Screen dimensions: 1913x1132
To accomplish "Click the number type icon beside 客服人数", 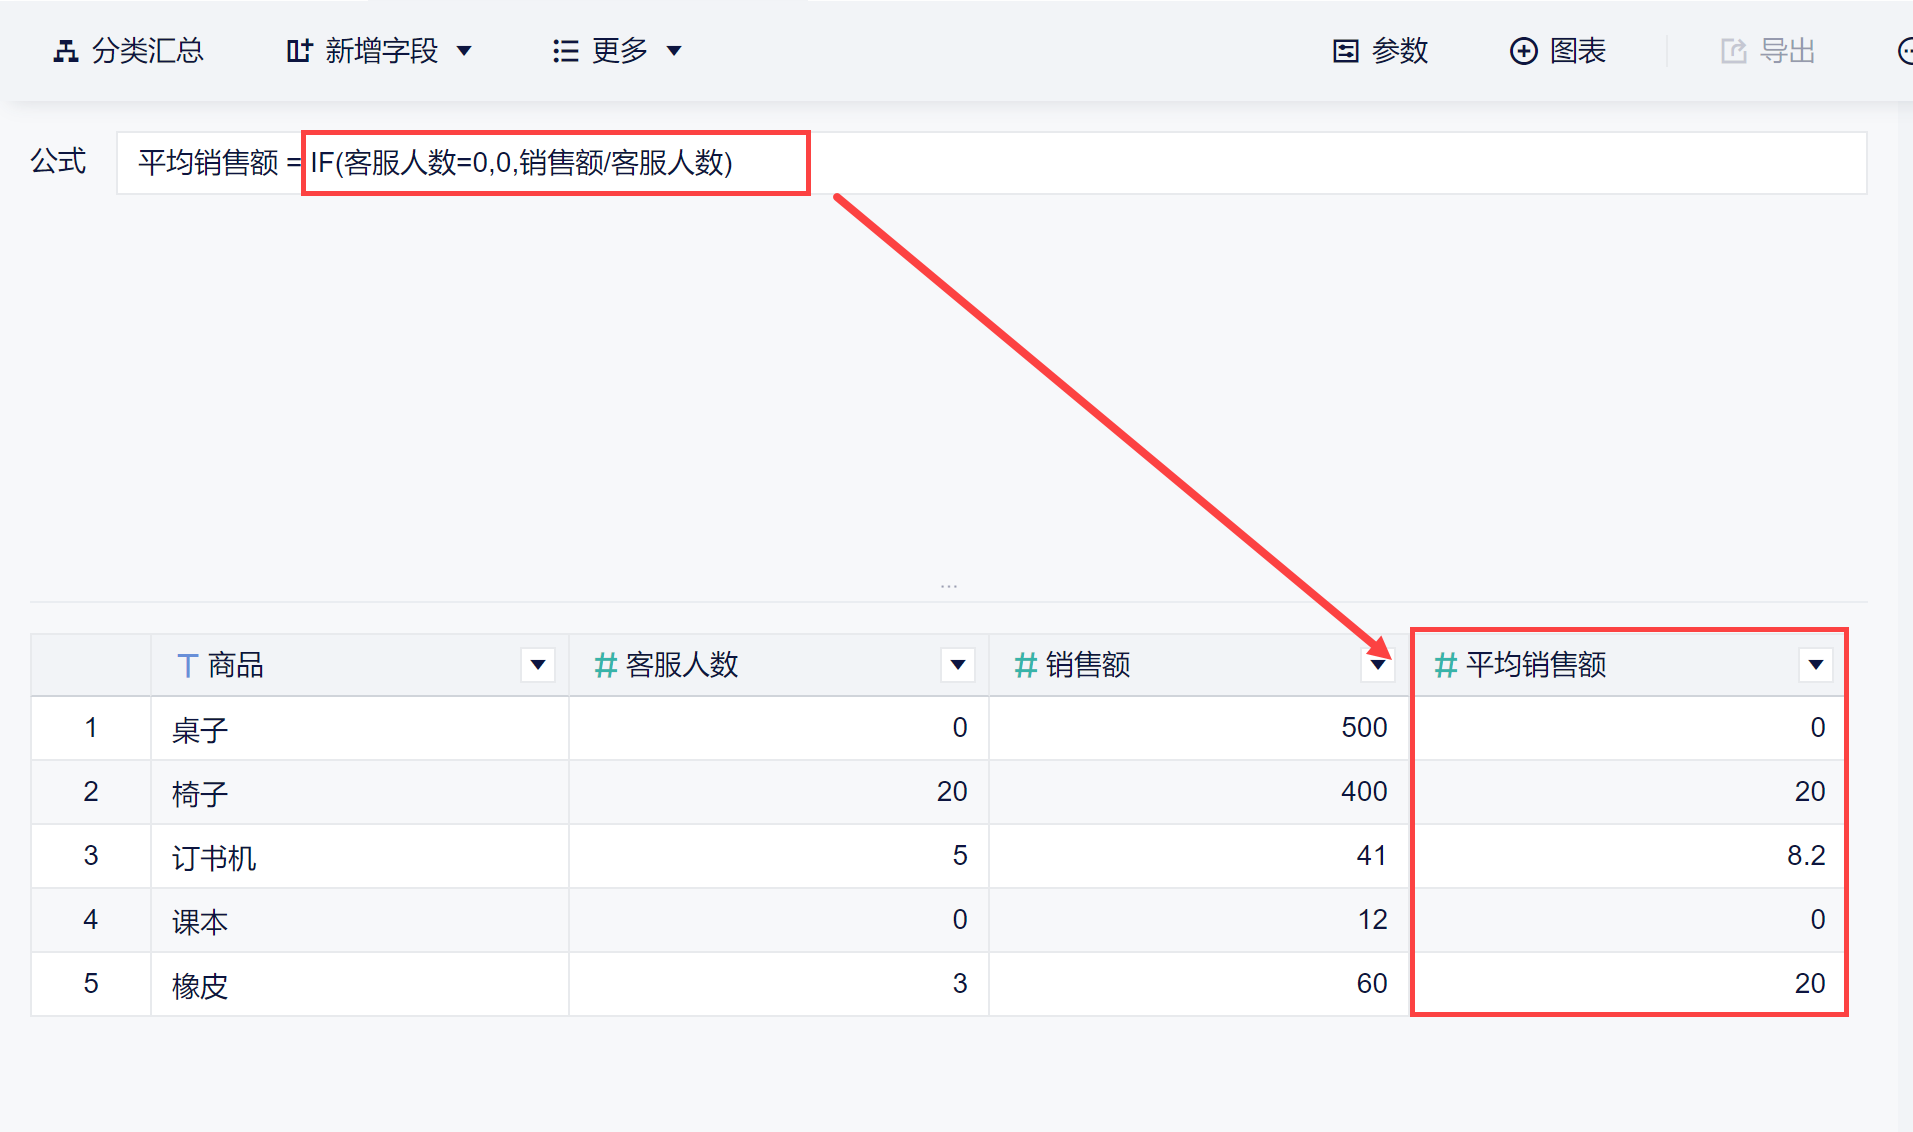I will tap(605, 665).
